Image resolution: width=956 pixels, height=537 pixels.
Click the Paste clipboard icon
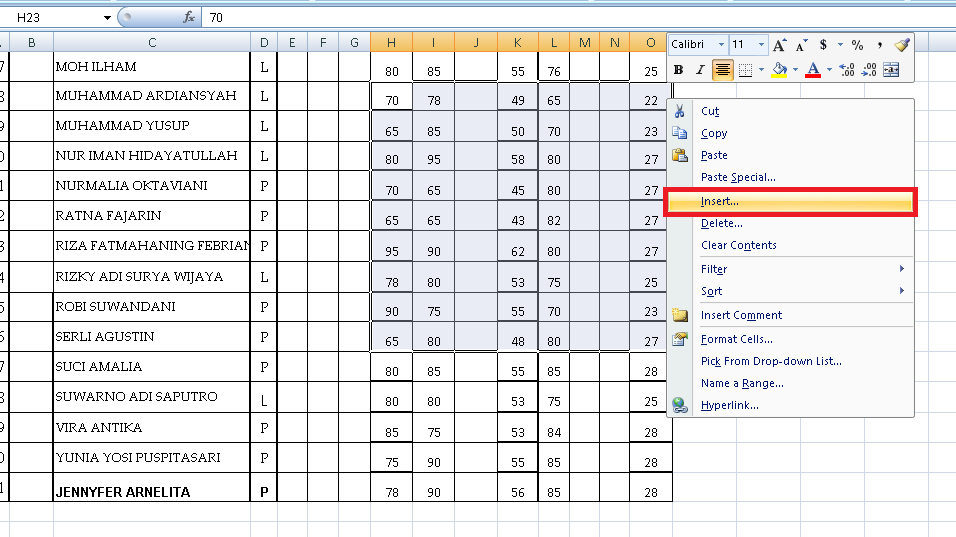680,155
